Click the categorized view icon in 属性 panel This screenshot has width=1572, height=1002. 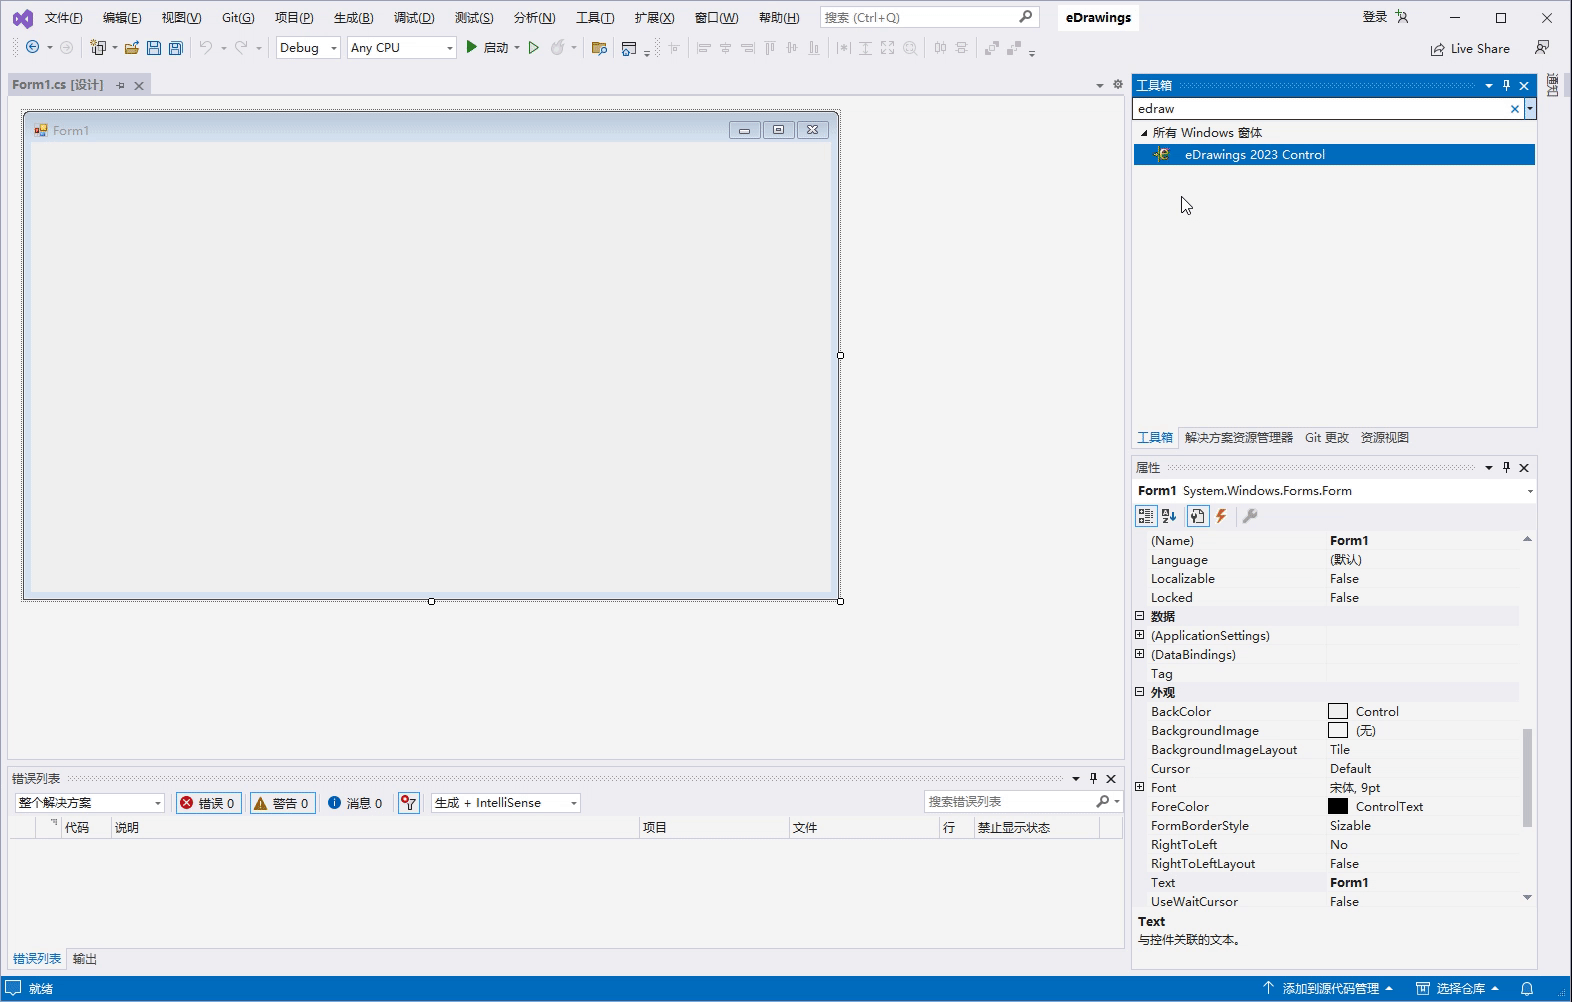point(1146,516)
